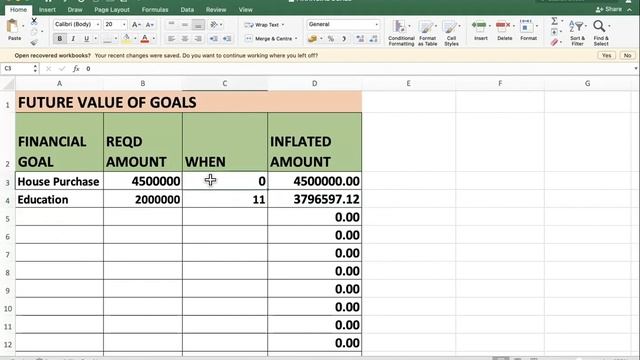This screenshot has width=640, height=360.
Task: Click cell containing 3796597.12
Action: tap(315, 199)
